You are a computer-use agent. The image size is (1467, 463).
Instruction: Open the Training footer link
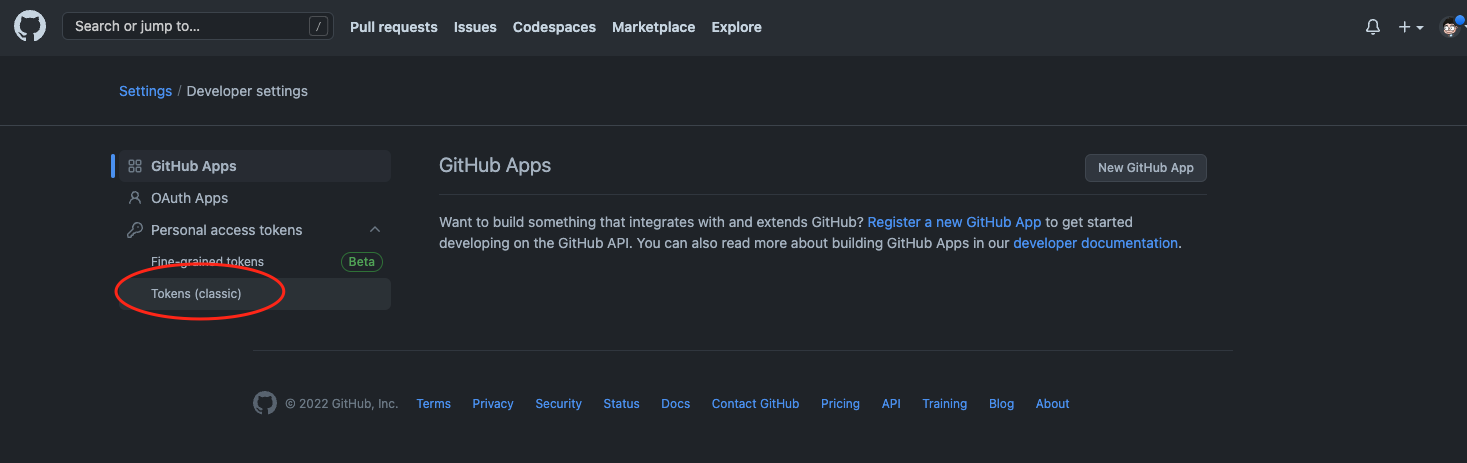click(945, 404)
